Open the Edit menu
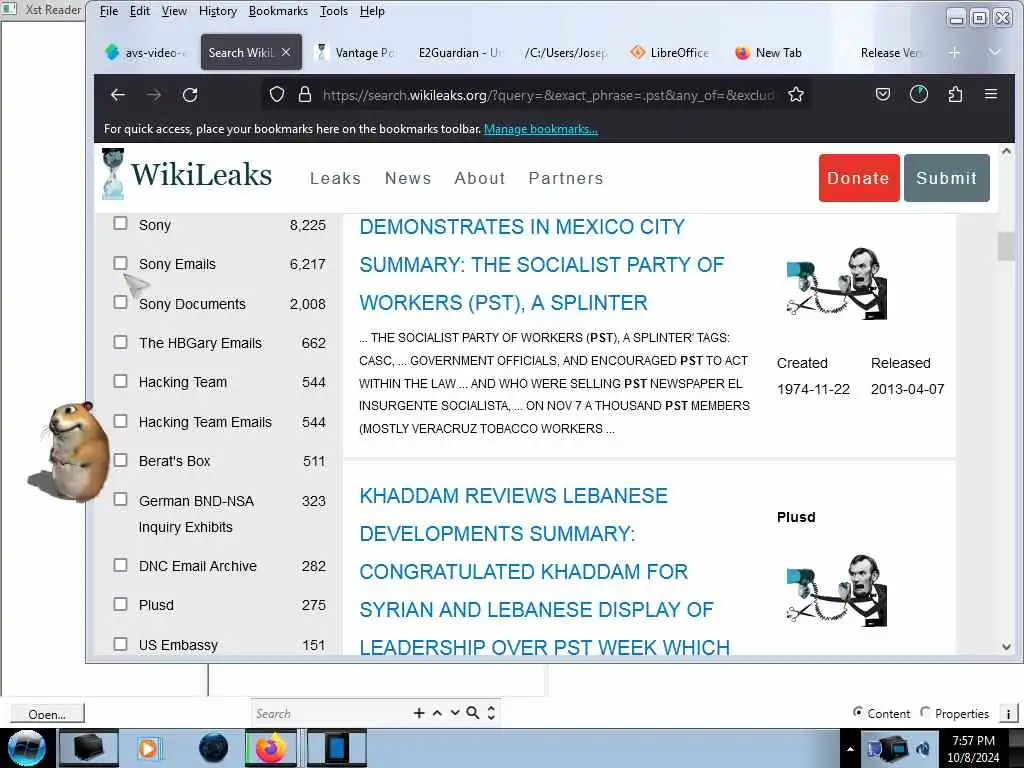This screenshot has width=1024, height=768. tap(140, 11)
